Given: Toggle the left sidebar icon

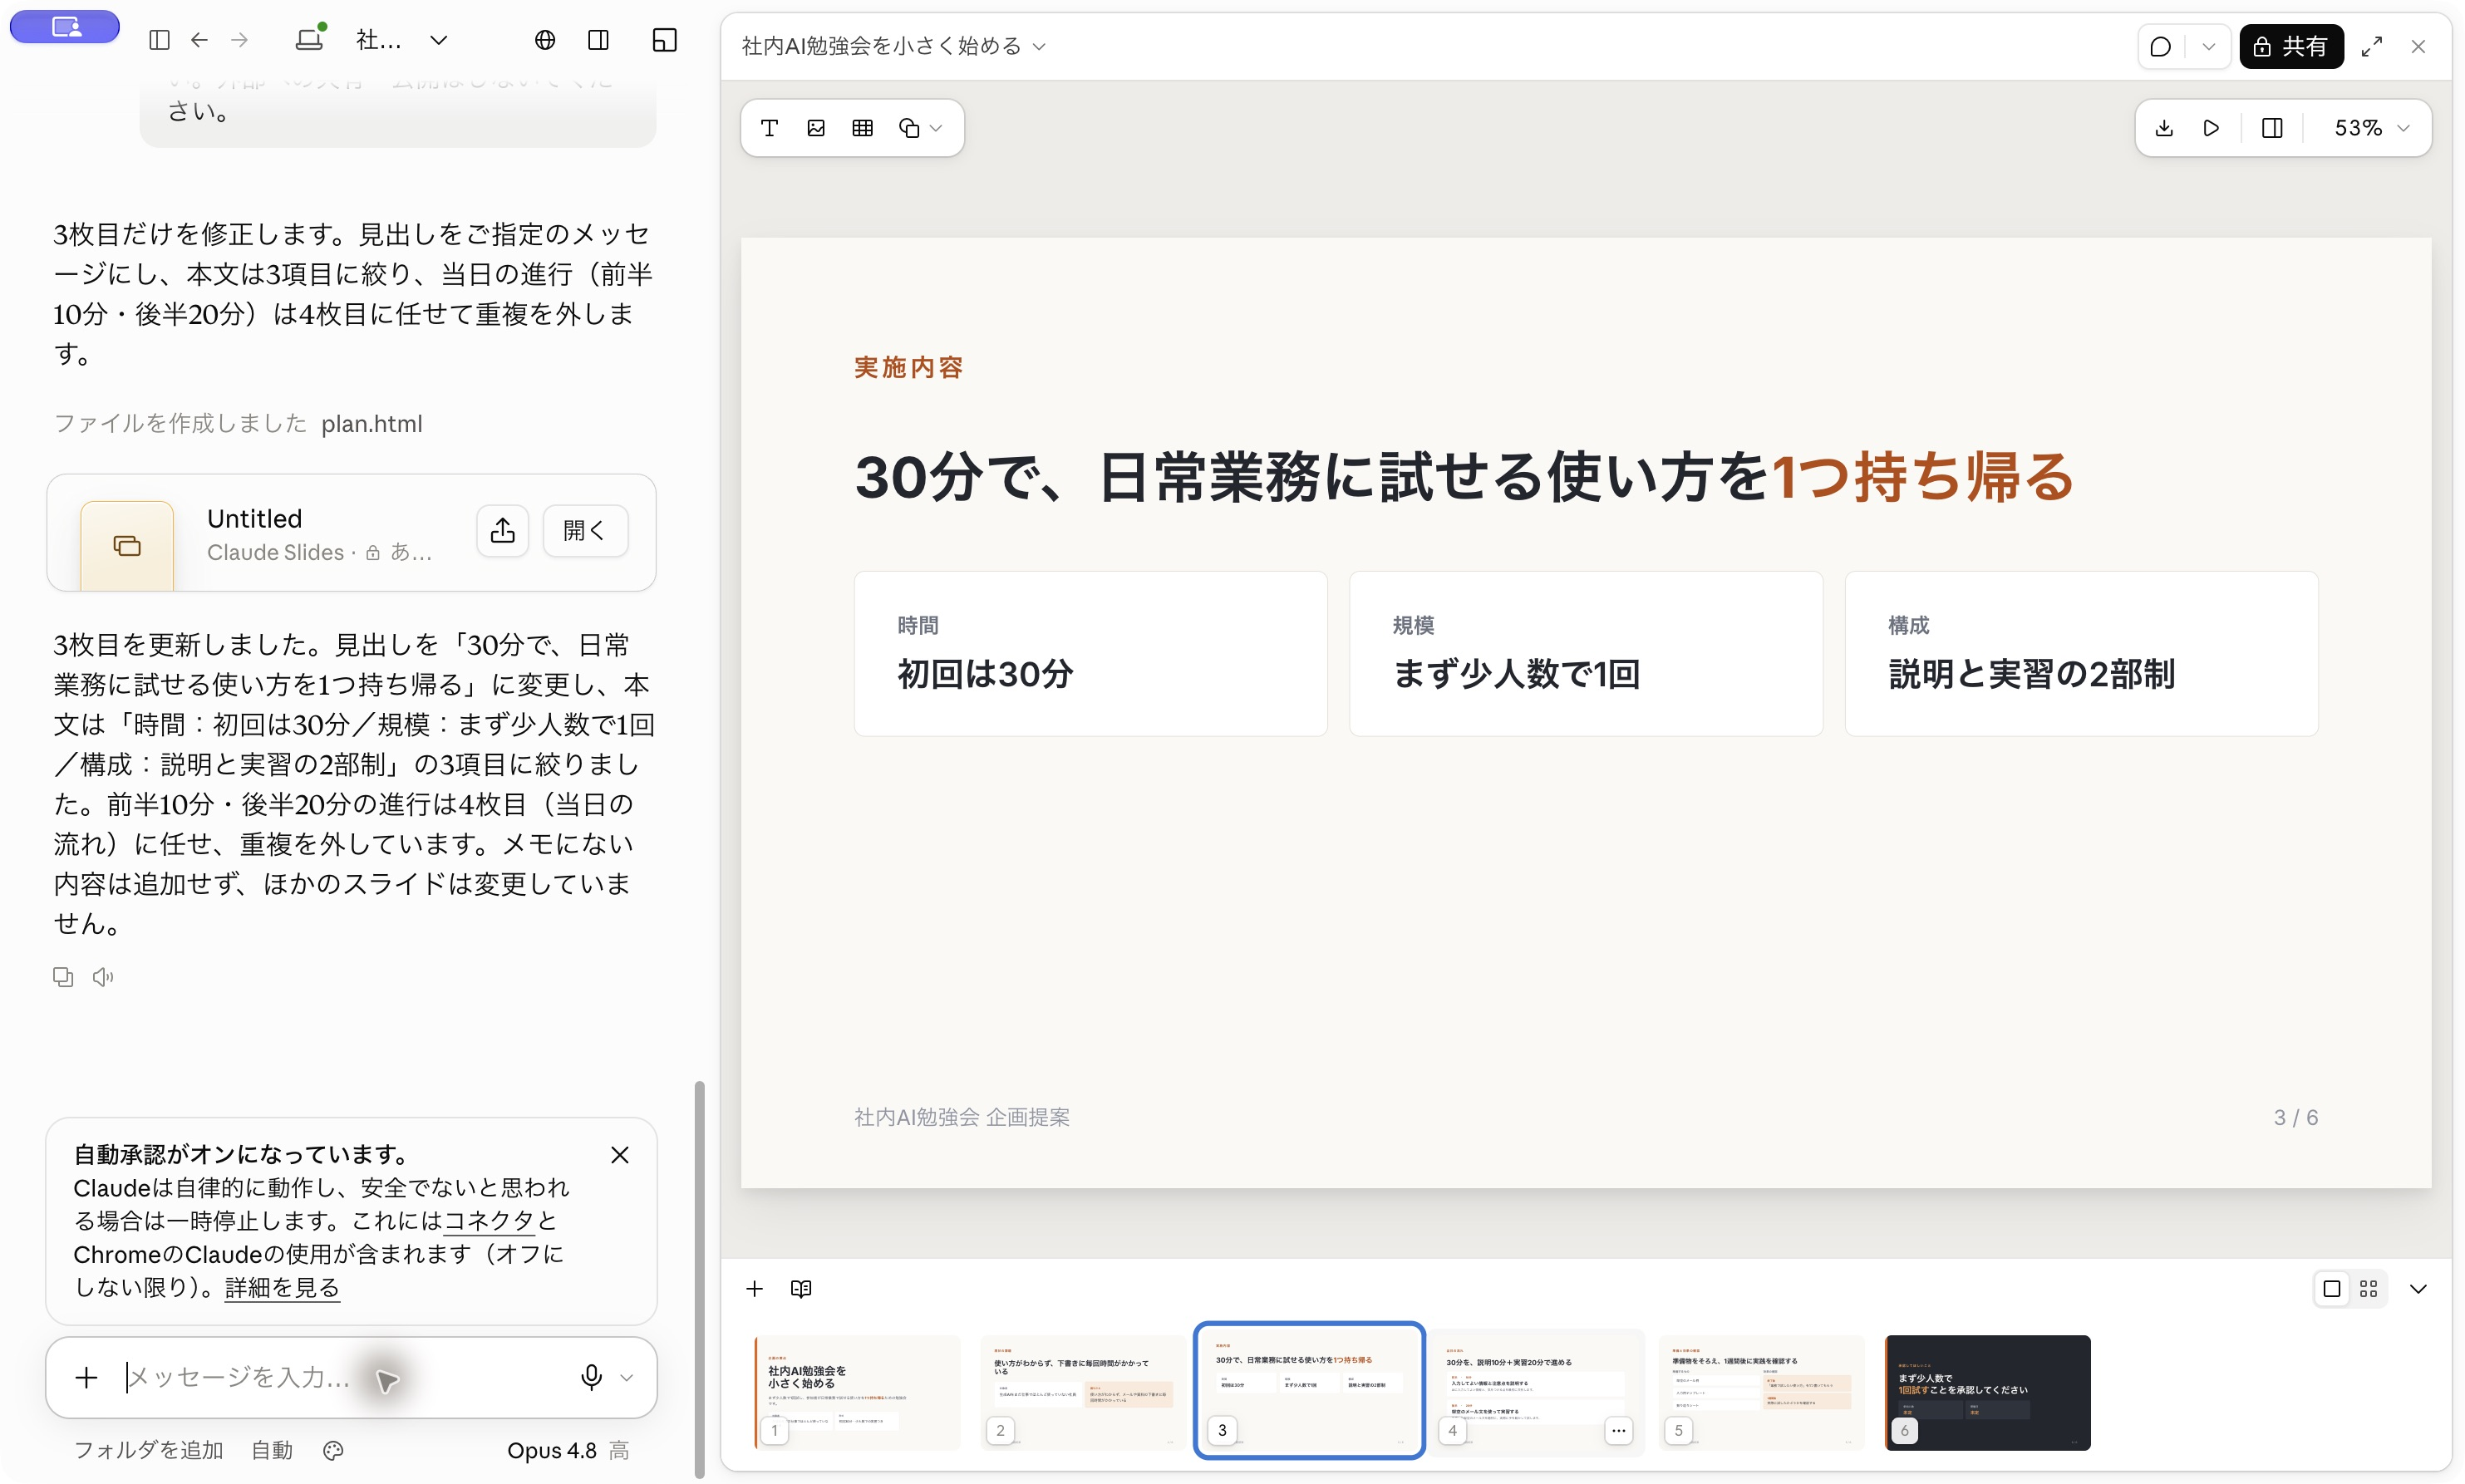Looking at the screenshot, I should 159,40.
